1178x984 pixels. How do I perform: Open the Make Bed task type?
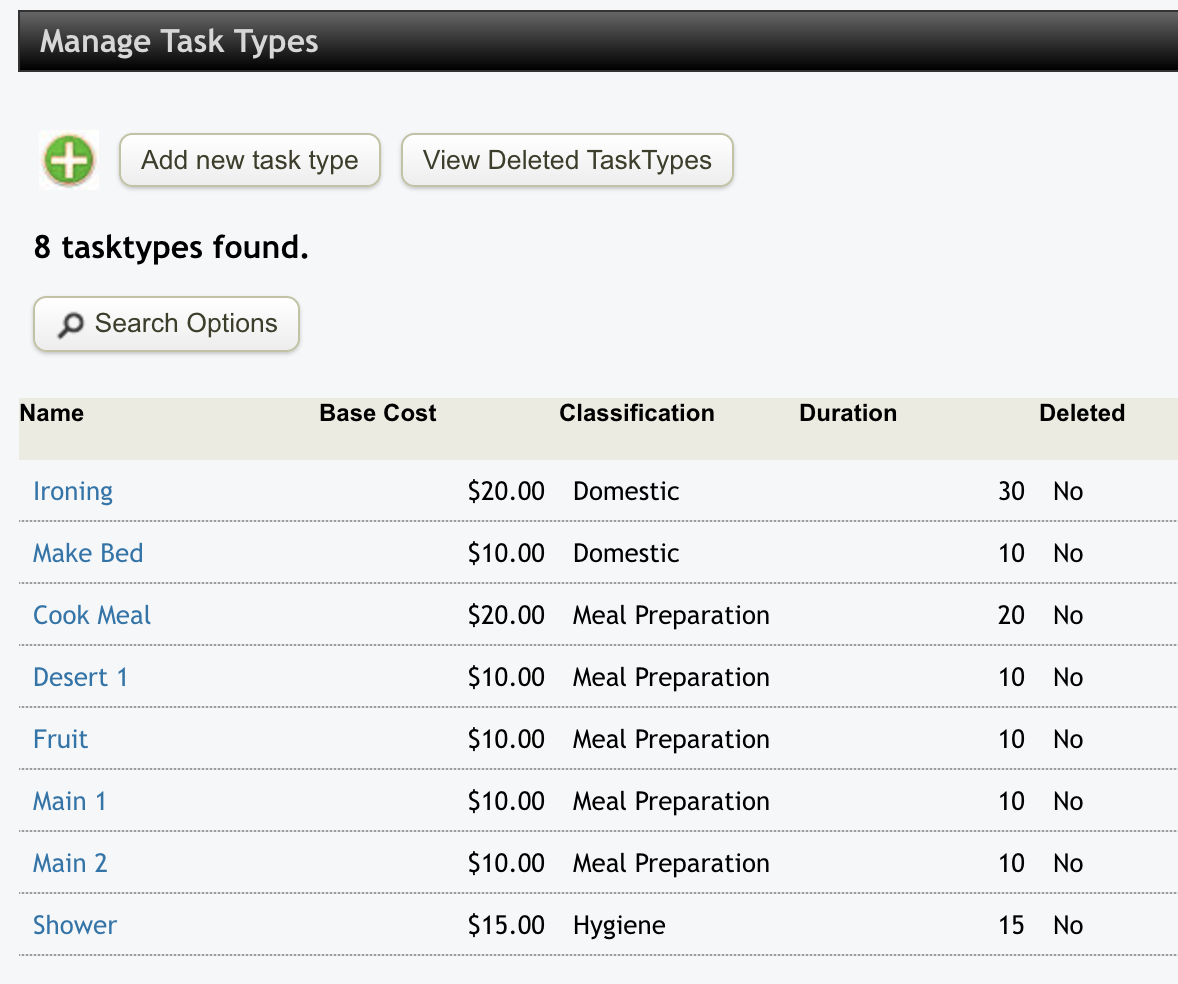coord(88,553)
